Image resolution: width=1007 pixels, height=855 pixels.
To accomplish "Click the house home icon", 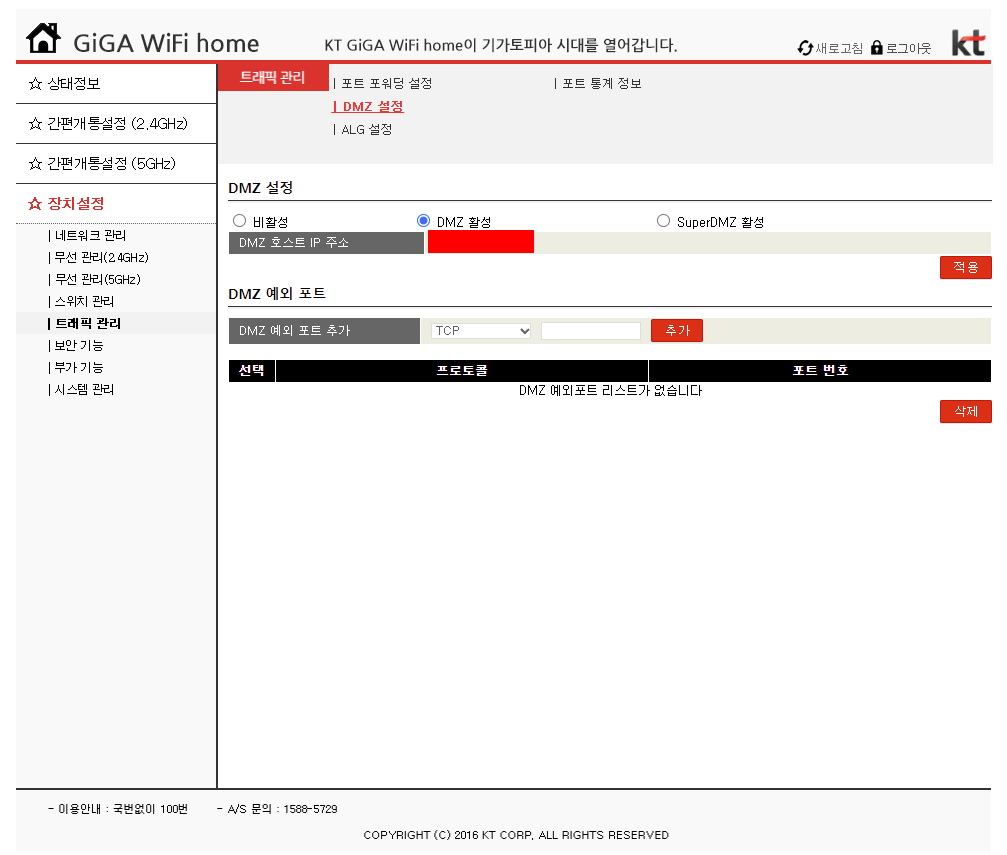I will pos(43,39).
